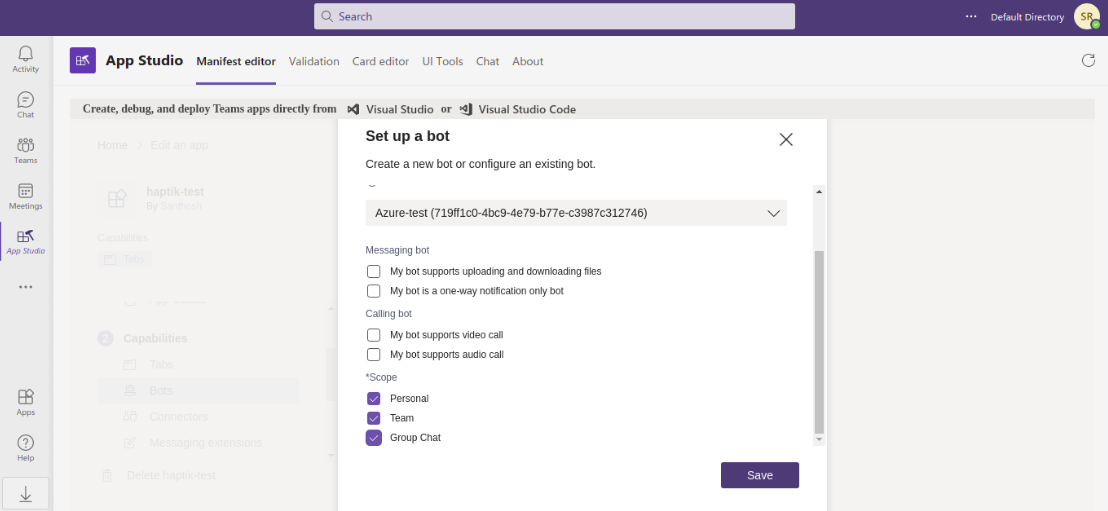Image resolution: width=1108 pixels, height=511 pixels.
Task: Select Messaging extensions under Capabilities
Action: [206, 443]
